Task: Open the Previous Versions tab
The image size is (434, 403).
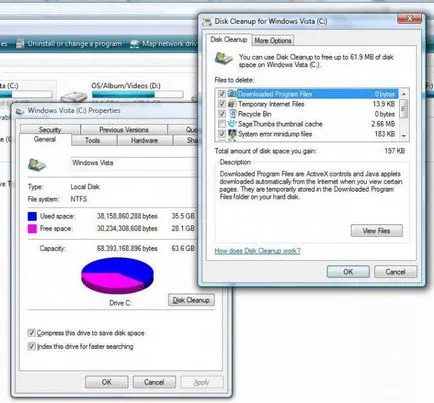Action: click(124, 130)
